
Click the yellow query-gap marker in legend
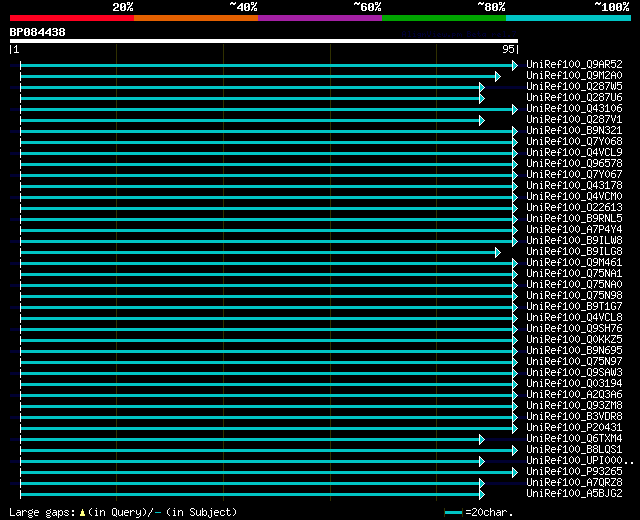pyautogui.click(x=82, y=513)
